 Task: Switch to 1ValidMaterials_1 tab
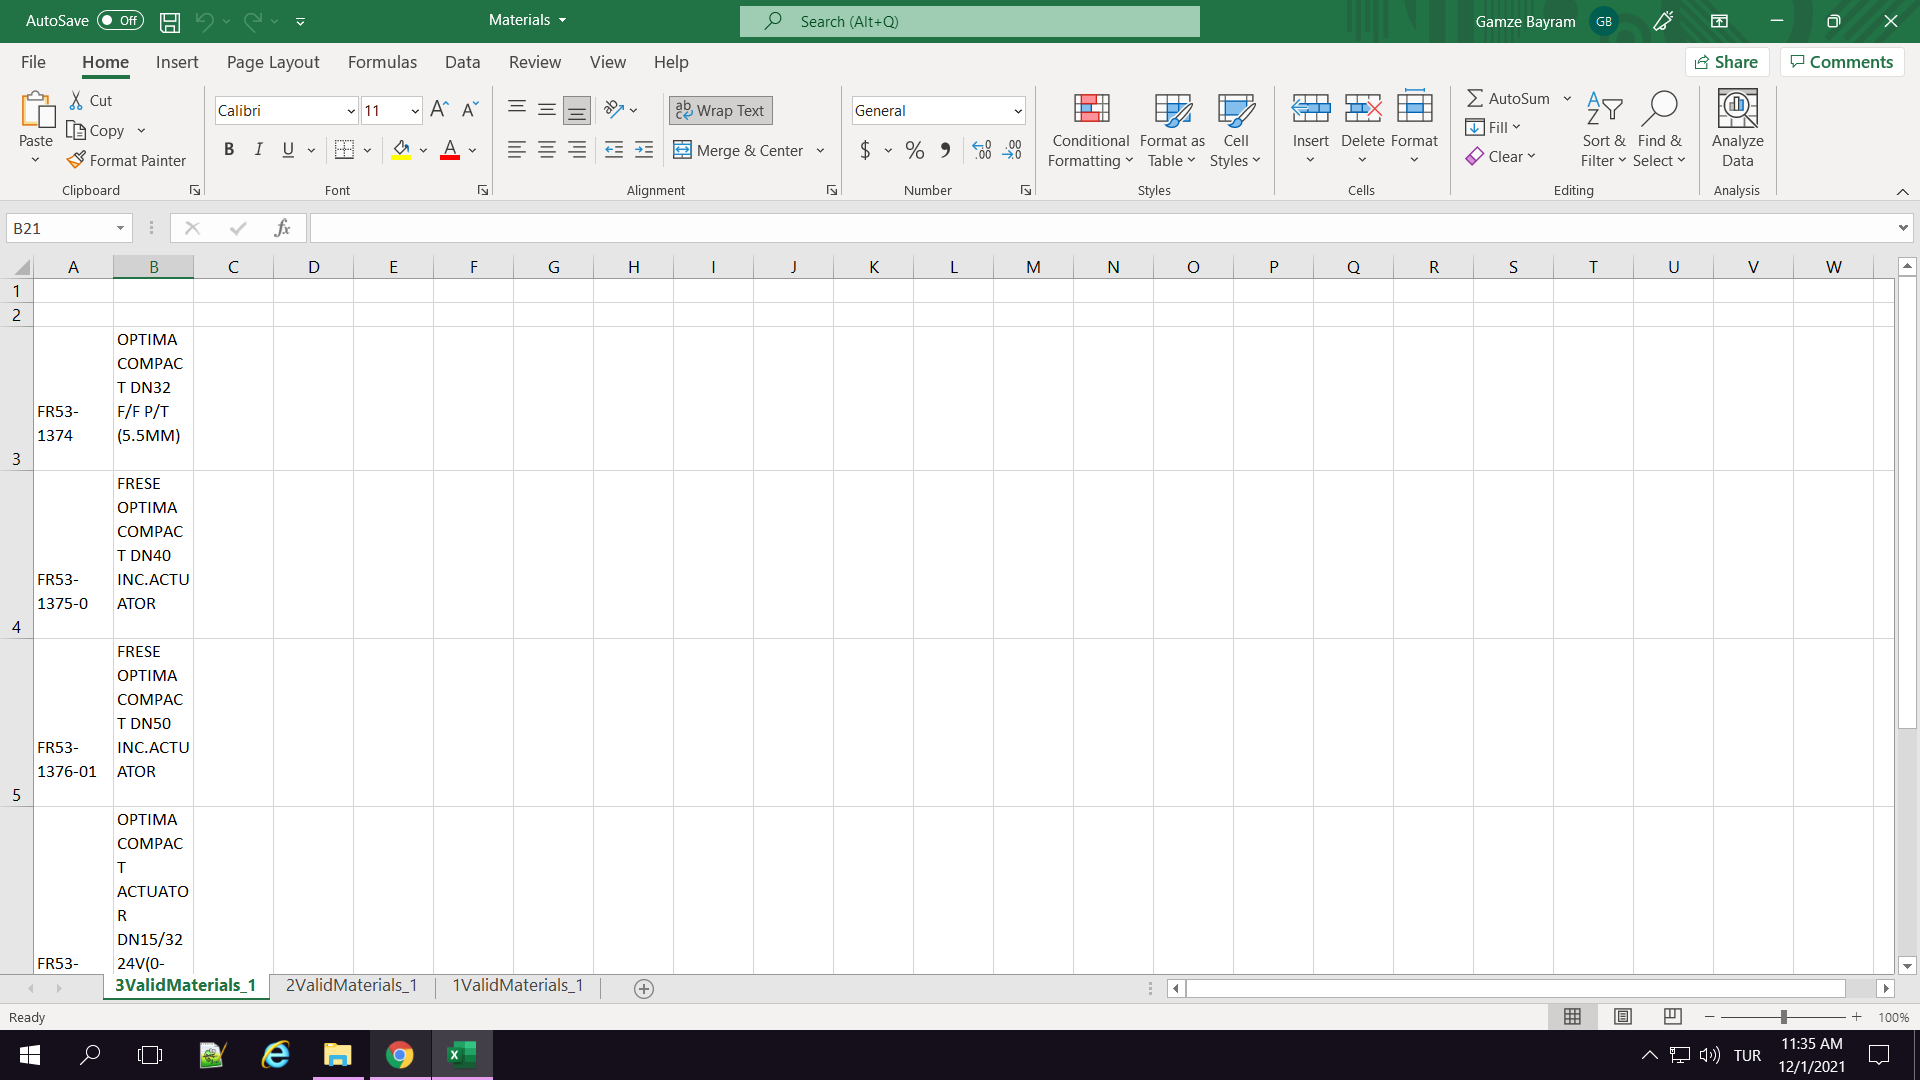point(518,986)
